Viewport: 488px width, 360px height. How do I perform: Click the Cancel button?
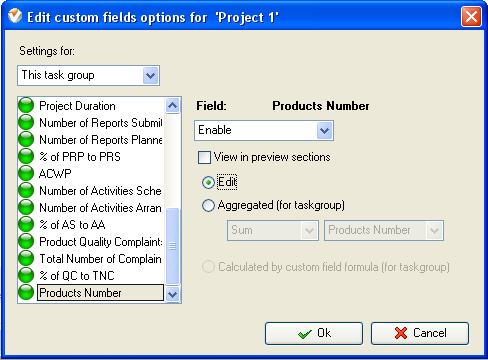(420, 333)
